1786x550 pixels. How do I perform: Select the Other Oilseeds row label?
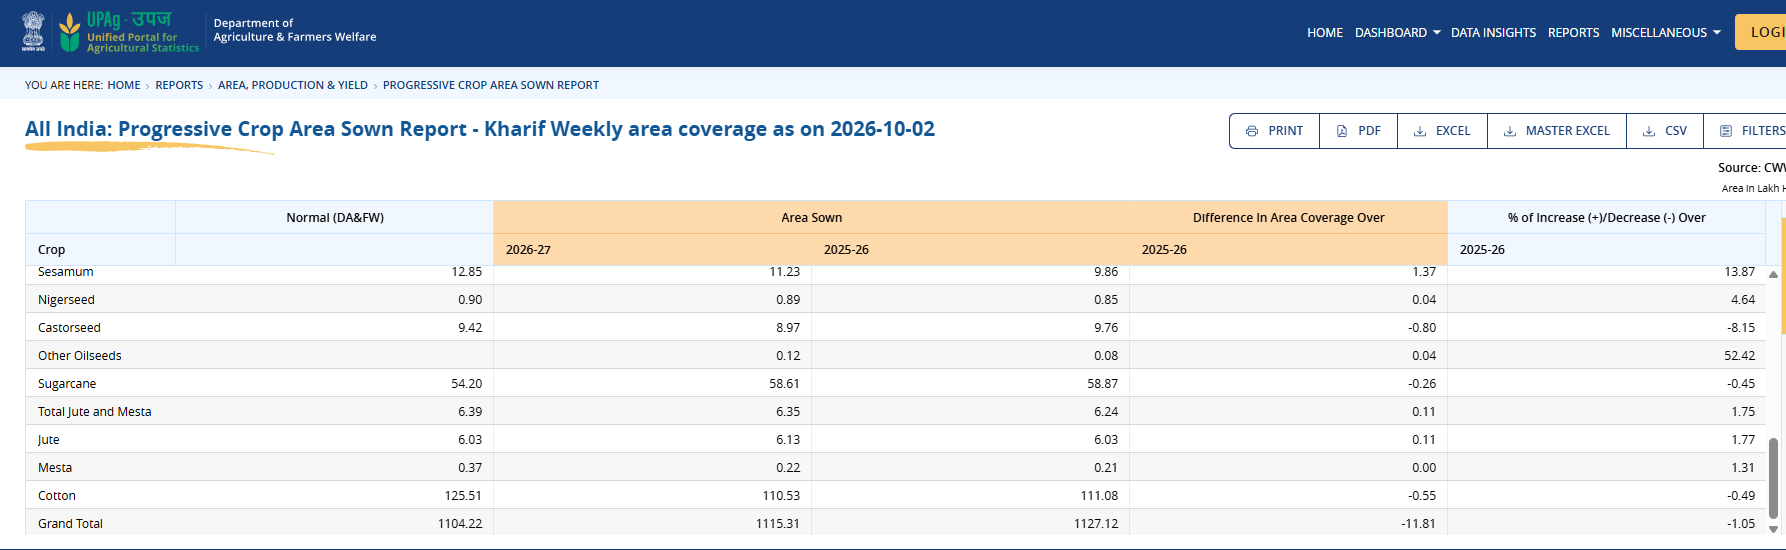click(80, 356)
